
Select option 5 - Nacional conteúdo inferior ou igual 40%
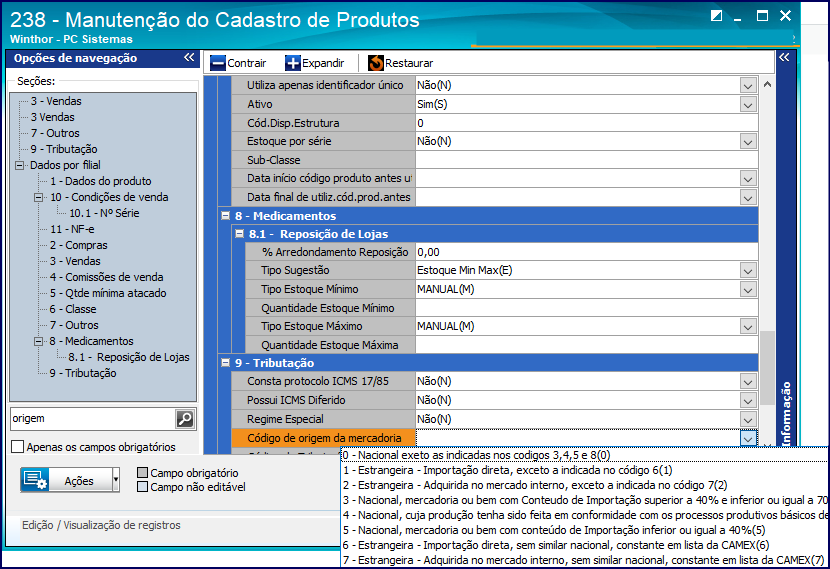[x=584, y=530]
